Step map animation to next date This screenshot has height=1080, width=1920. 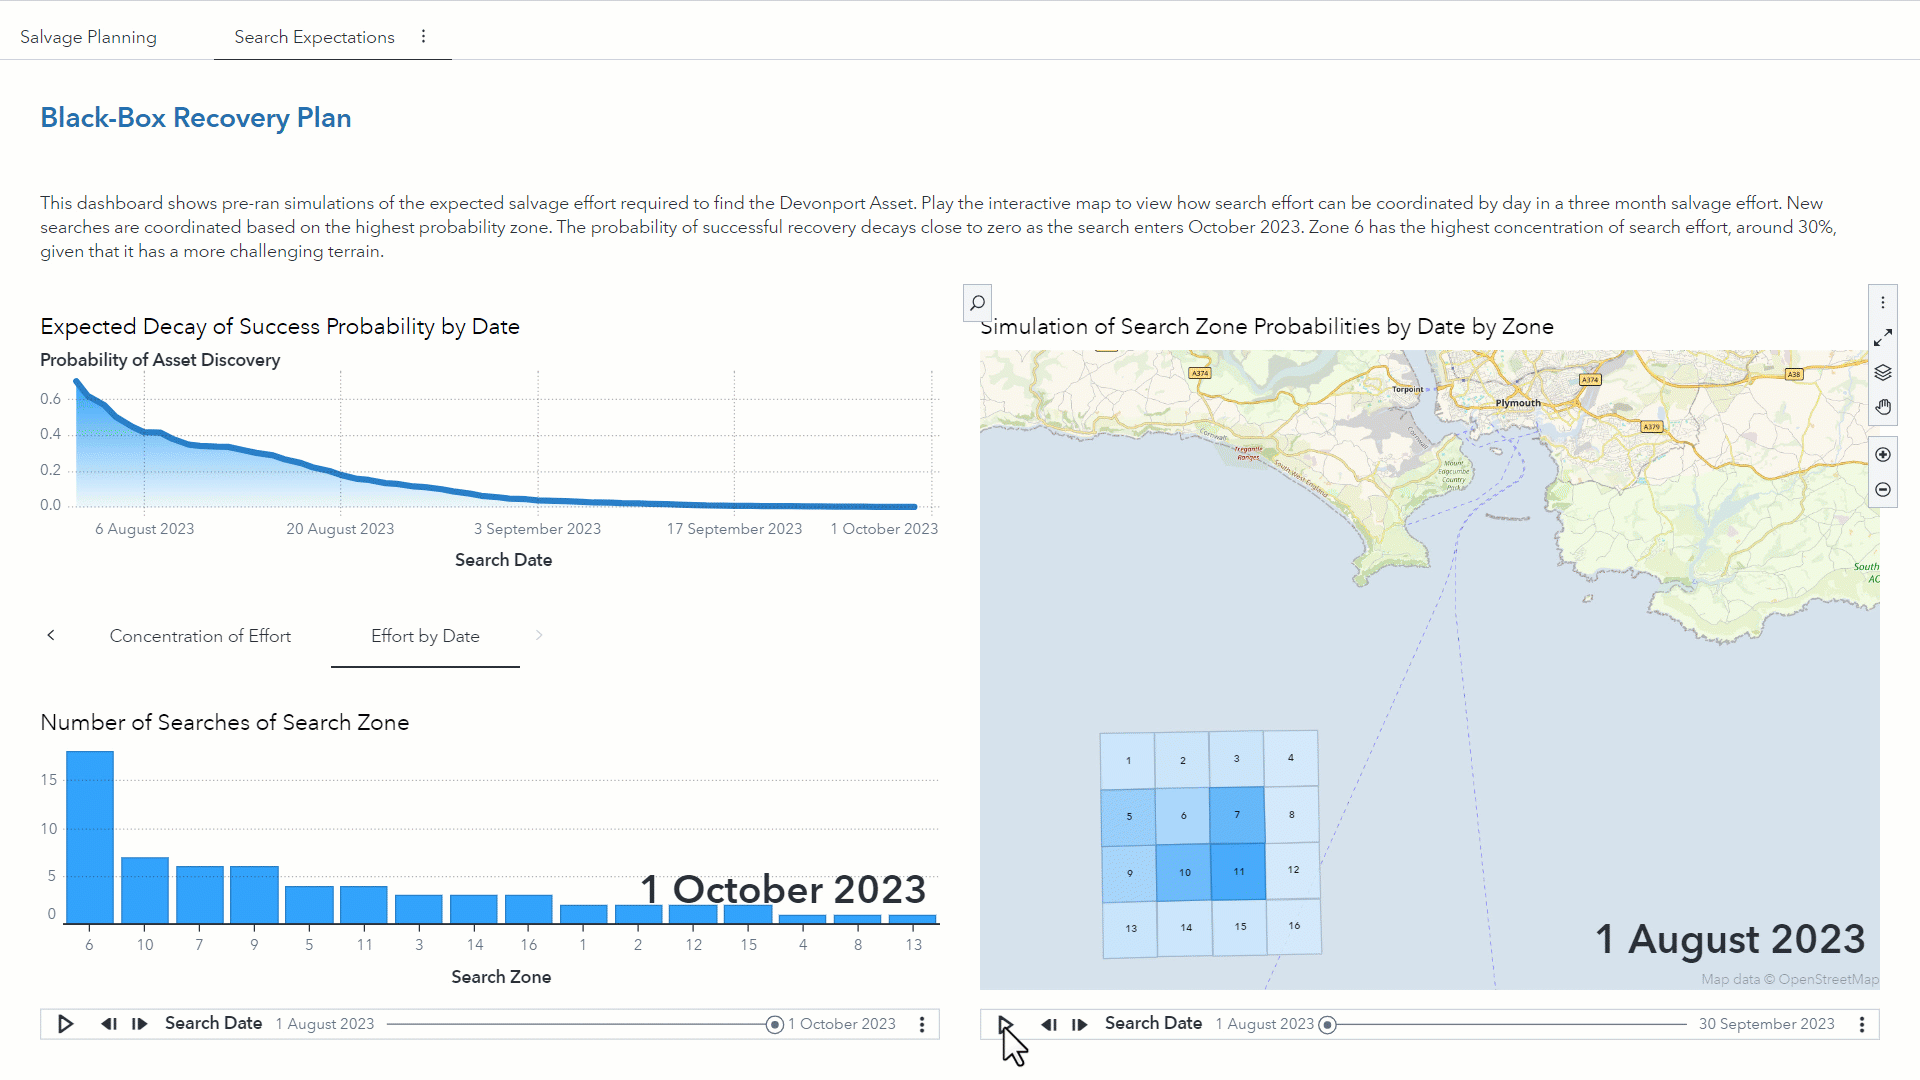(1080, 1024)
